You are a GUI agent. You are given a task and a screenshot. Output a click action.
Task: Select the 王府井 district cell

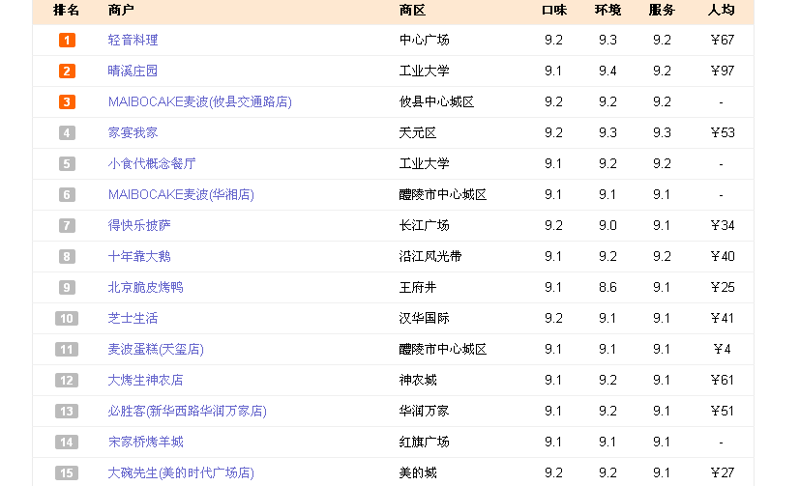418,288
